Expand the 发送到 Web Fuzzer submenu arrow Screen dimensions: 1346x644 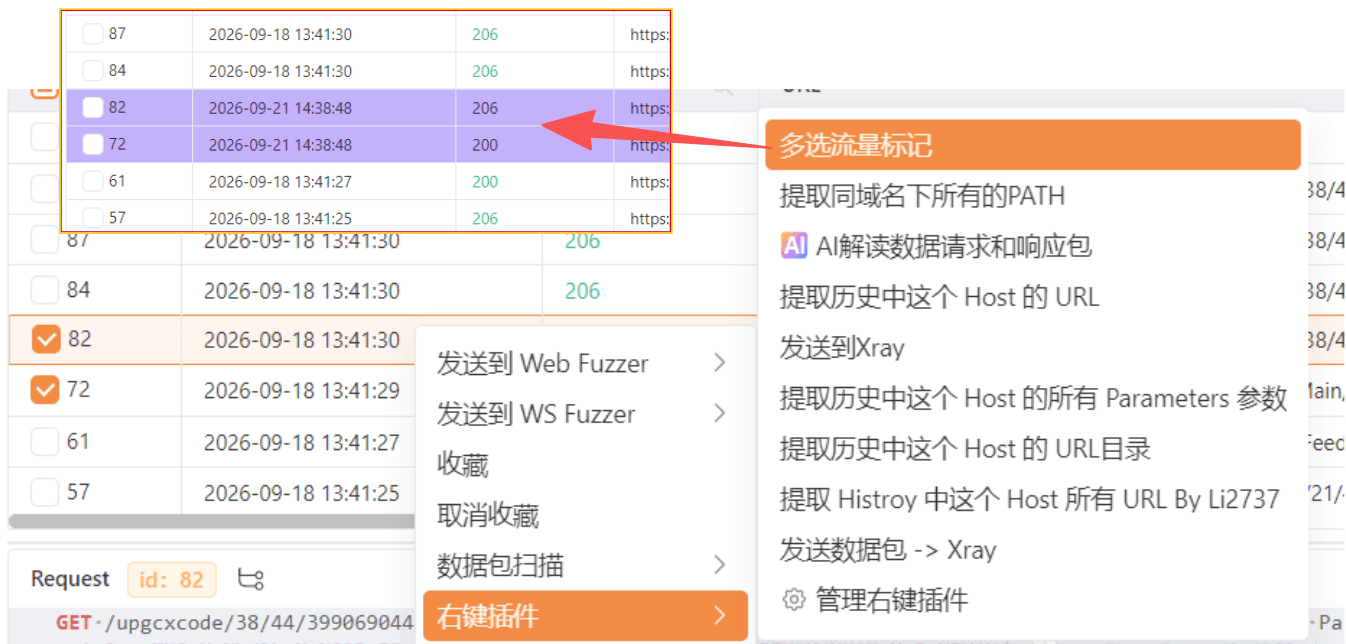click(x=719, y=363)
